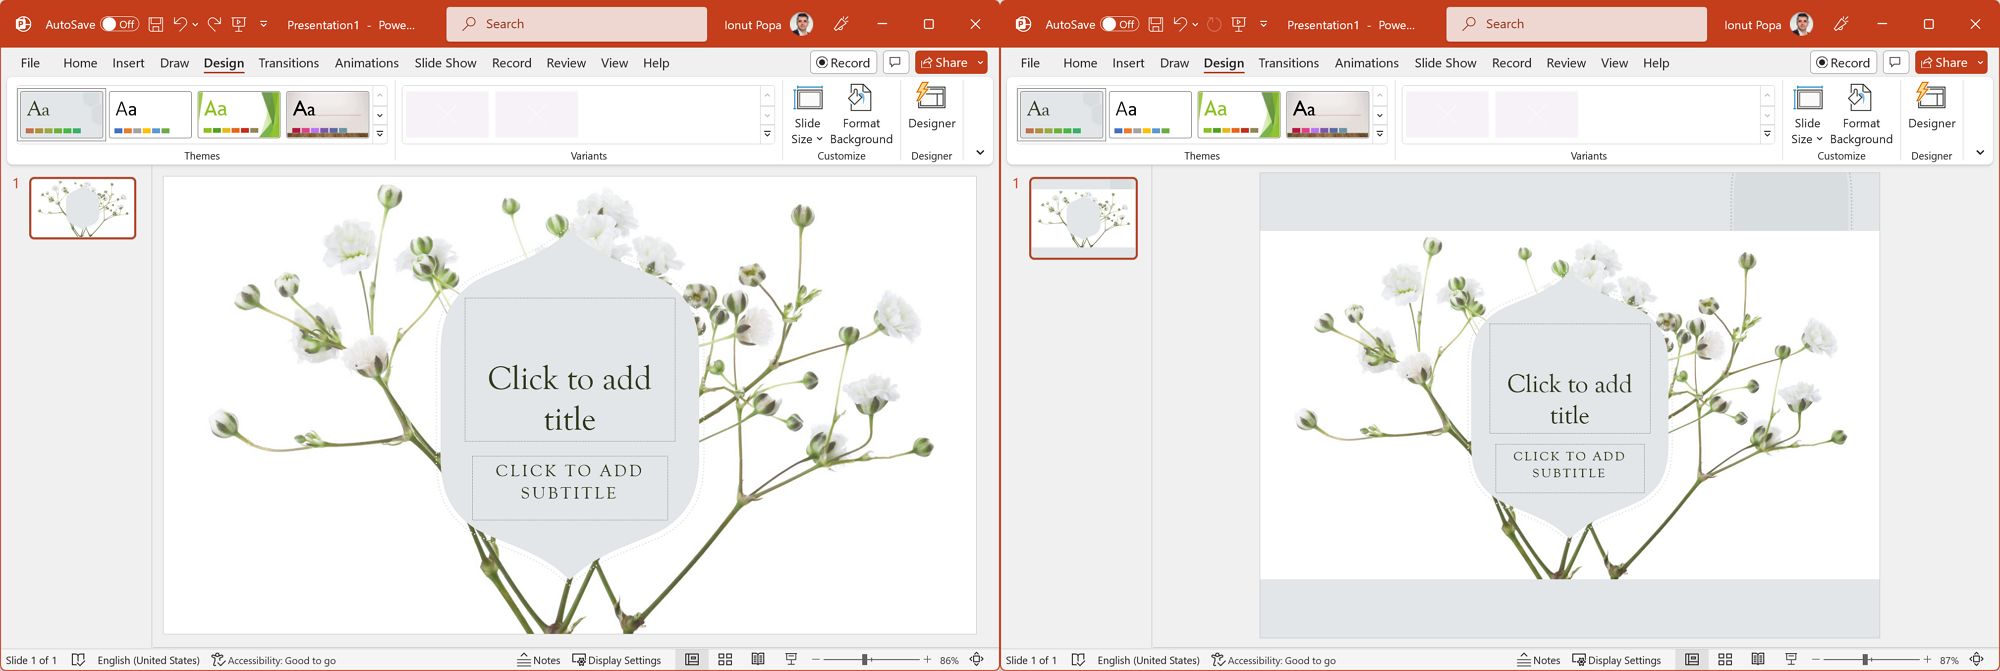Click spell check book icon in left status bar

coord(78,660)
